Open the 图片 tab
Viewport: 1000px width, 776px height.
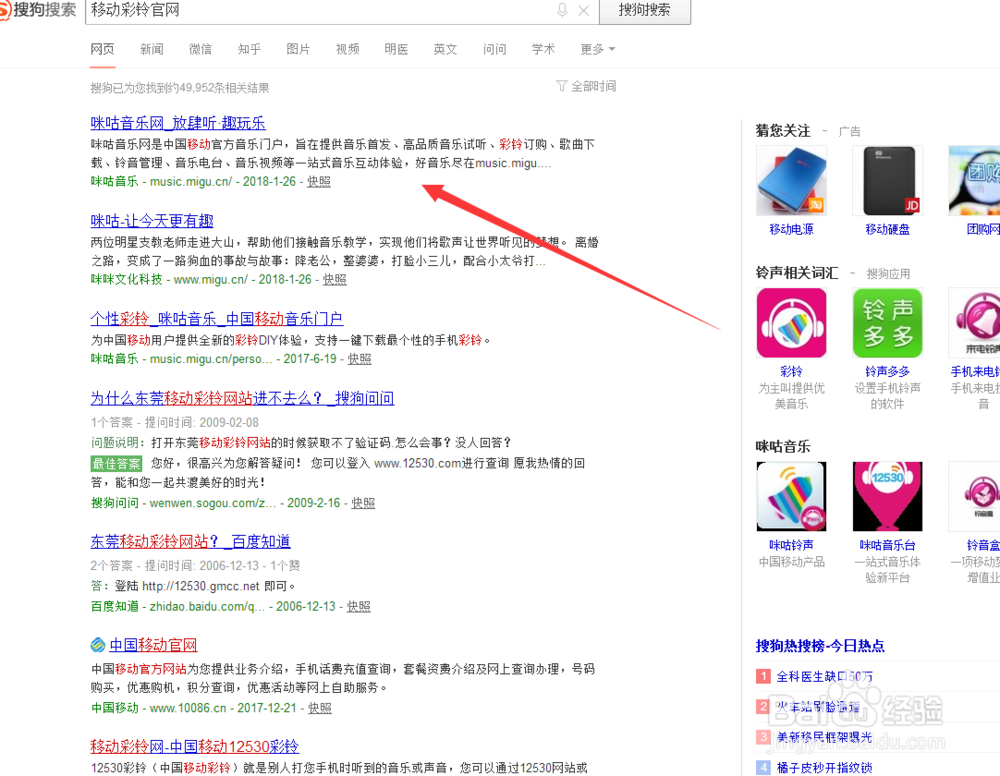click(x=298, y=49)
